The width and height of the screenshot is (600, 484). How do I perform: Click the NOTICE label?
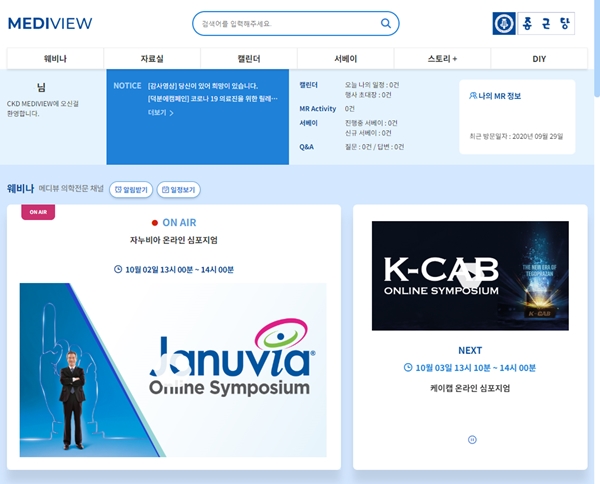127,86
